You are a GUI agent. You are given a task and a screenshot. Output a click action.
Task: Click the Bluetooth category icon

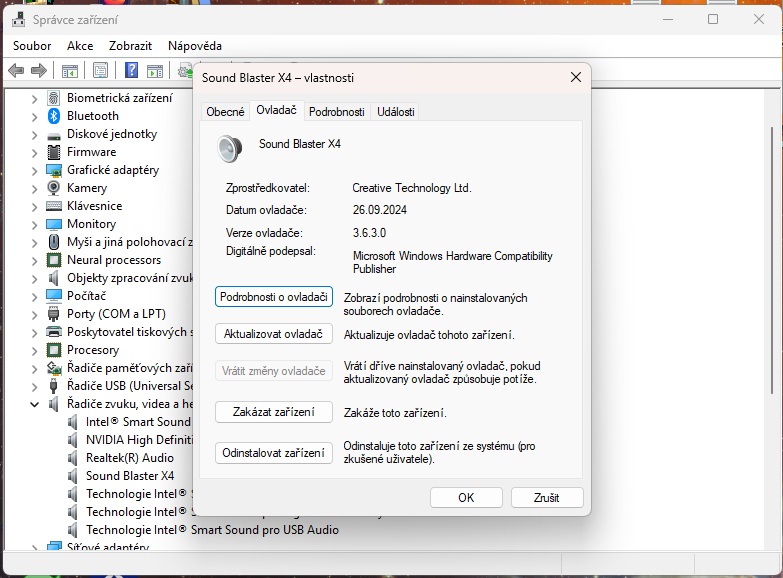coord(54,116)
